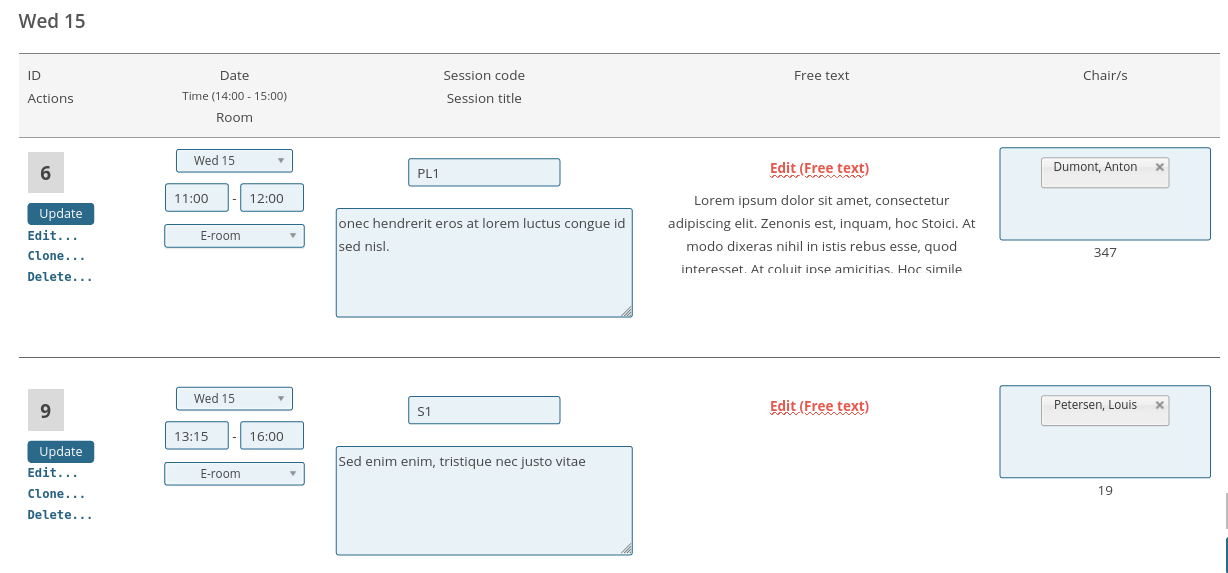
Task: Click end time field showing 12:00
Action: [272, 199]
